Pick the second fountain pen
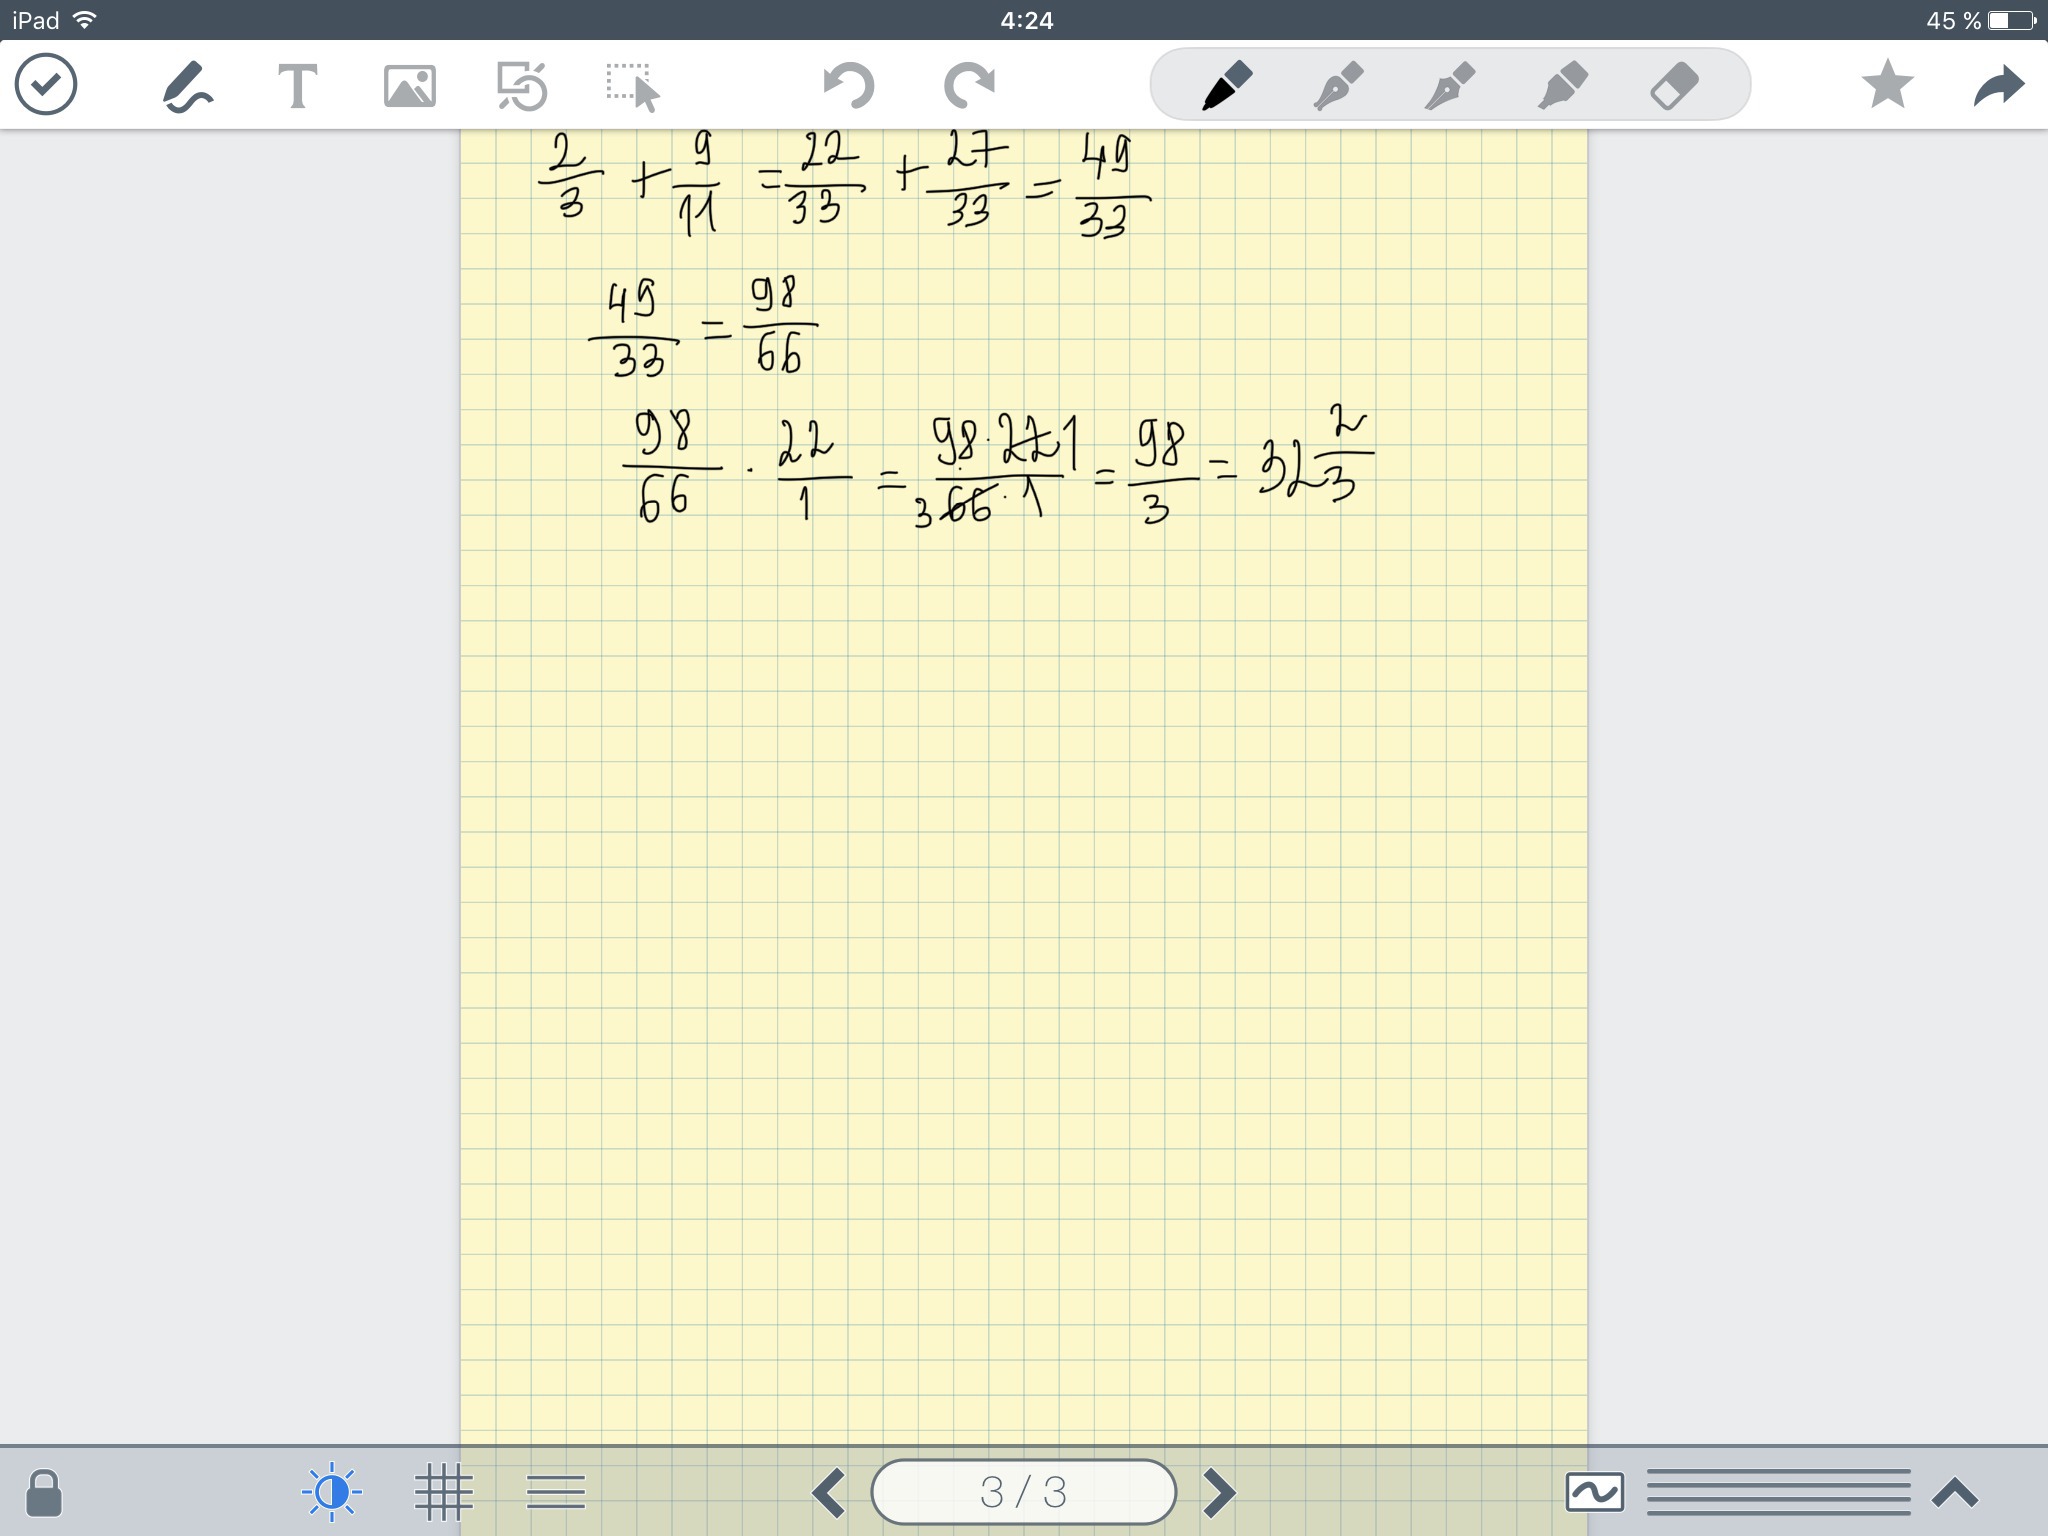Screen dimensions: 2048x1536 click(1338, 86)
